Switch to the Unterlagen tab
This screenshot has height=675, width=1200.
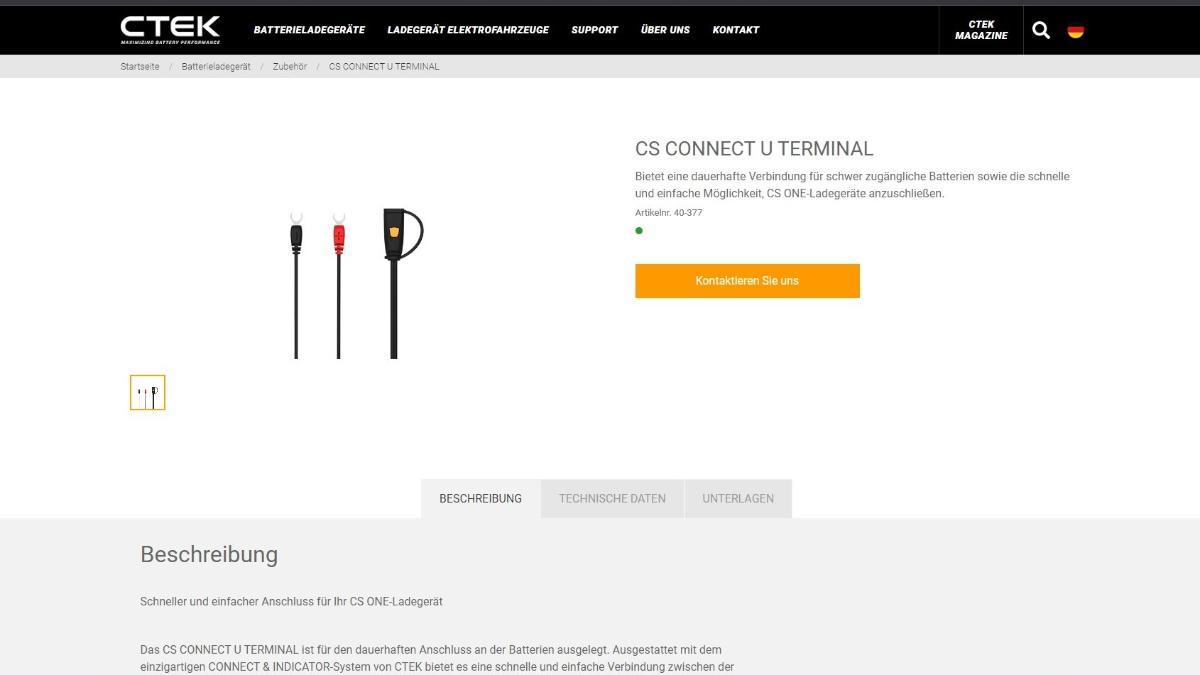(x=738, y=499)
